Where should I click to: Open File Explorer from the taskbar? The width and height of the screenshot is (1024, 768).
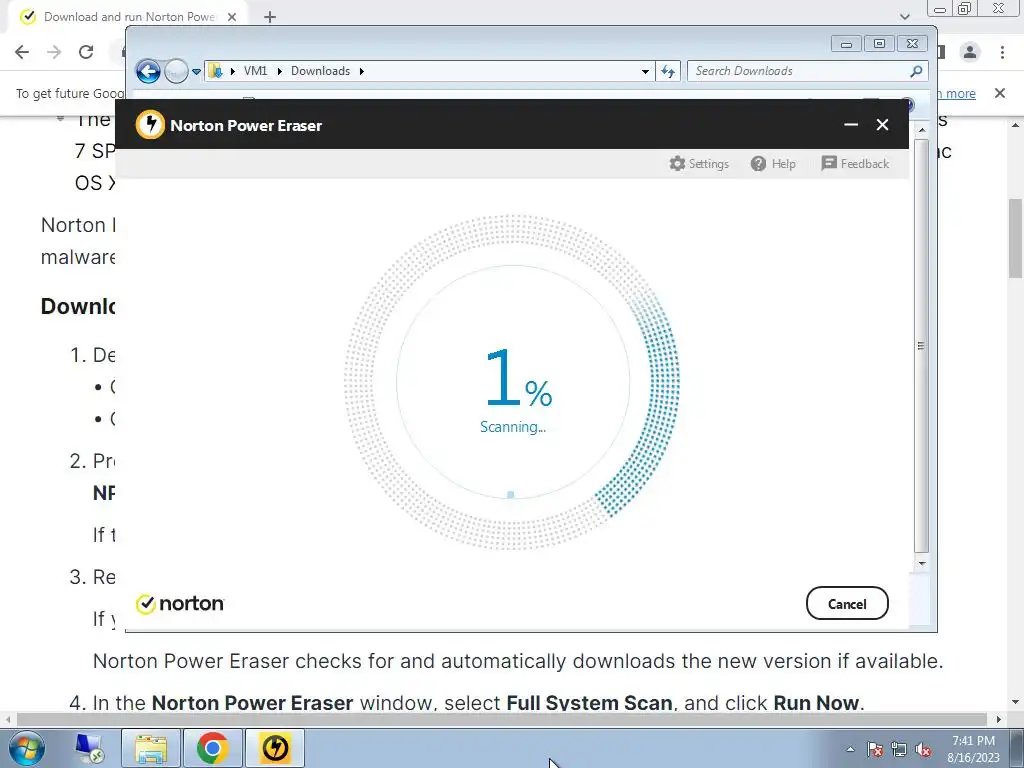coord(151,748)
